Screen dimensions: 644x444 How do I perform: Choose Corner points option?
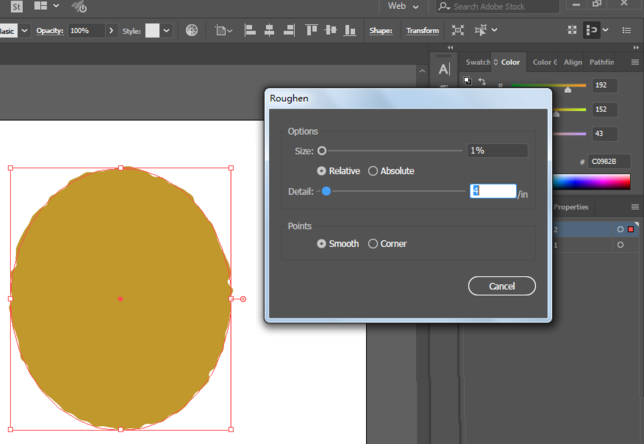[373, 243]
